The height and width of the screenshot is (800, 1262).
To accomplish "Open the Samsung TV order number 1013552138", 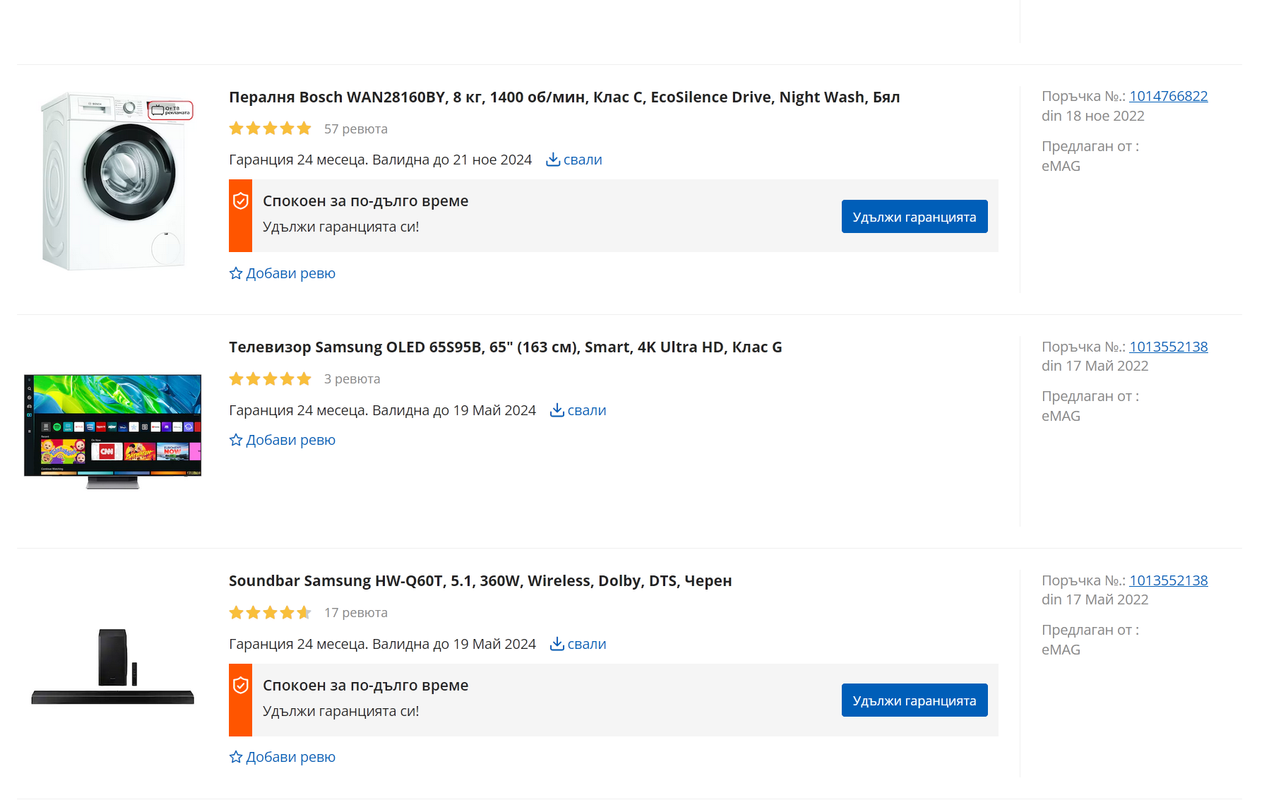I will coord(1168,346).
